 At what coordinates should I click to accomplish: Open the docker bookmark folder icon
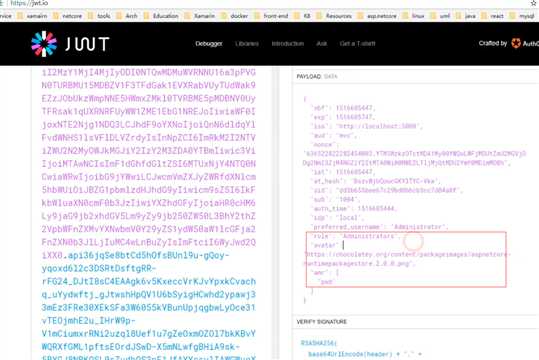pos(224,16)
